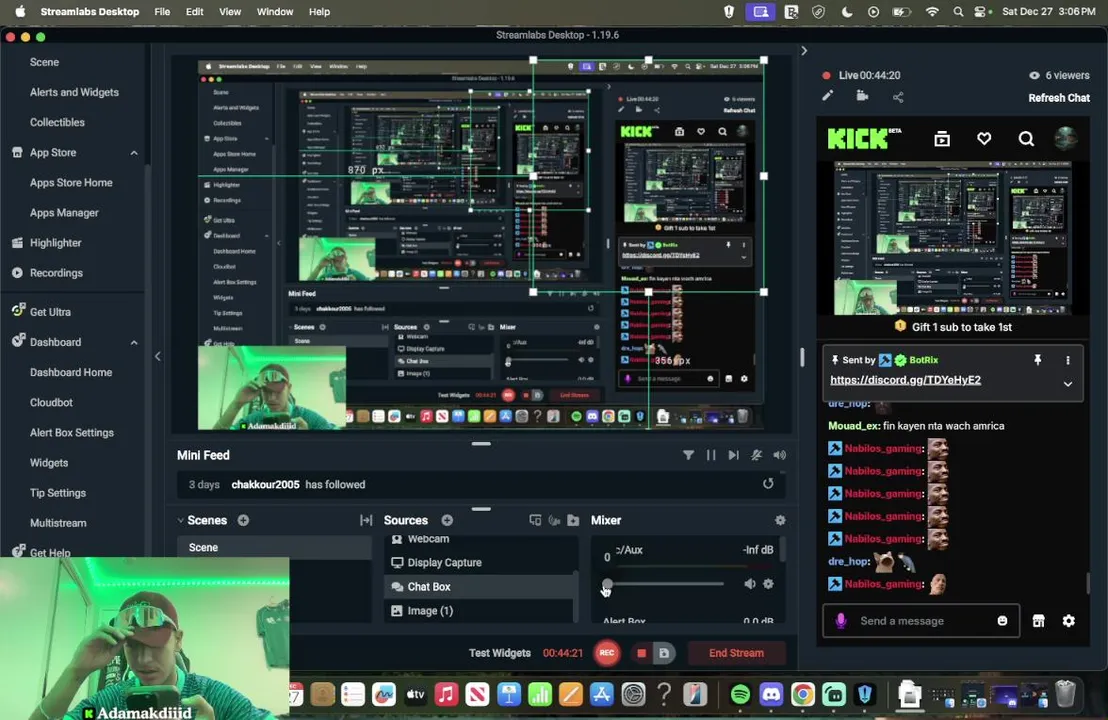Add a source folder

[573, 520]
